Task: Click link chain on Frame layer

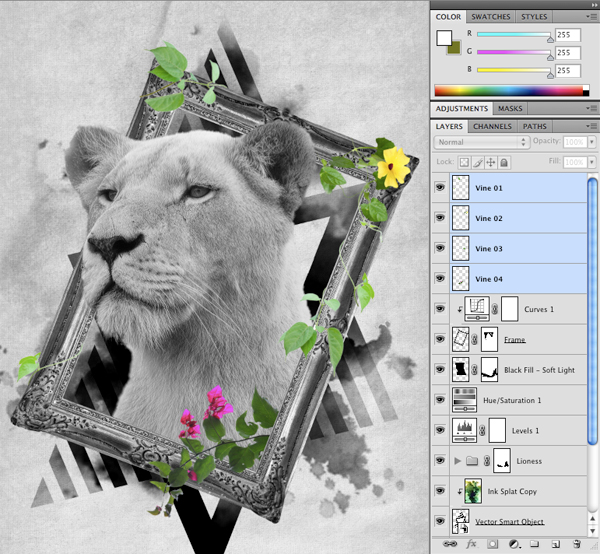Action: click(474, 339)
